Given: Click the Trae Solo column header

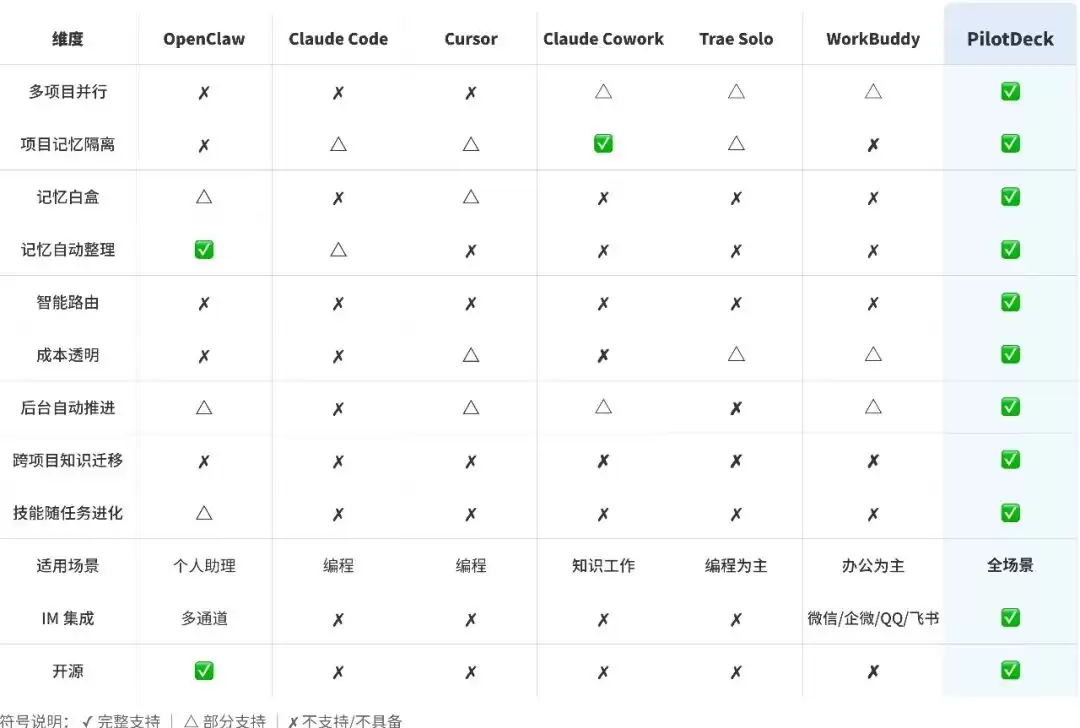Looking at the screenshot, I should point(736,39).
